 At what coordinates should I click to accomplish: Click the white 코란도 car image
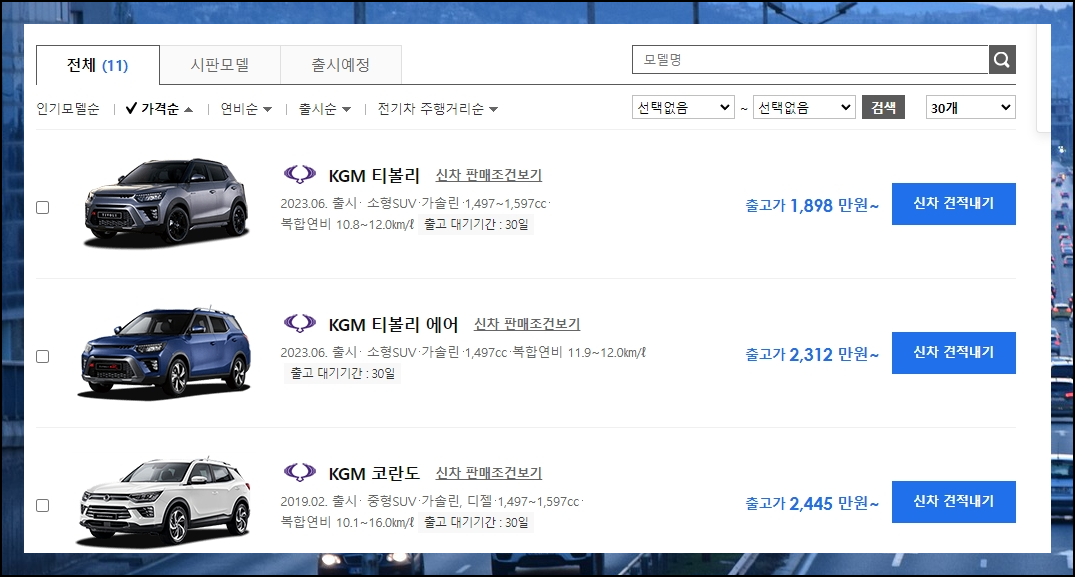point(165,502)
